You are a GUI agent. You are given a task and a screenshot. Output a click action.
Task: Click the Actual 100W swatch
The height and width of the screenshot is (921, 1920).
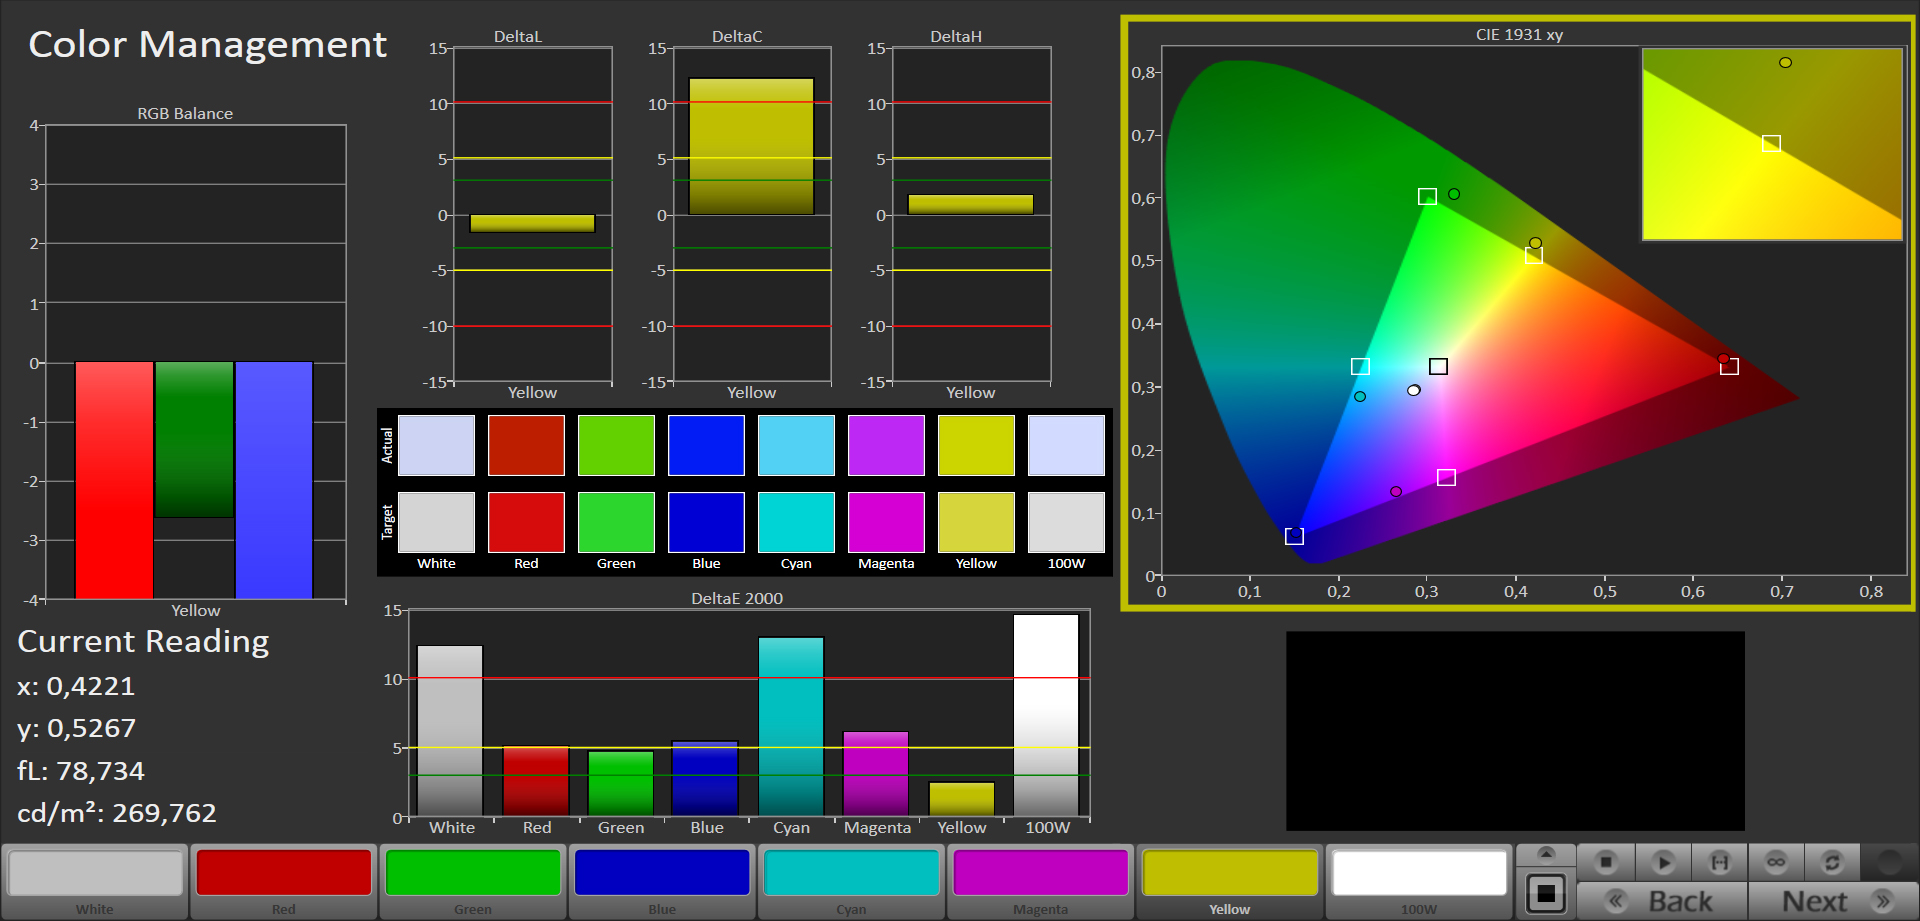tap(1066, 446)
